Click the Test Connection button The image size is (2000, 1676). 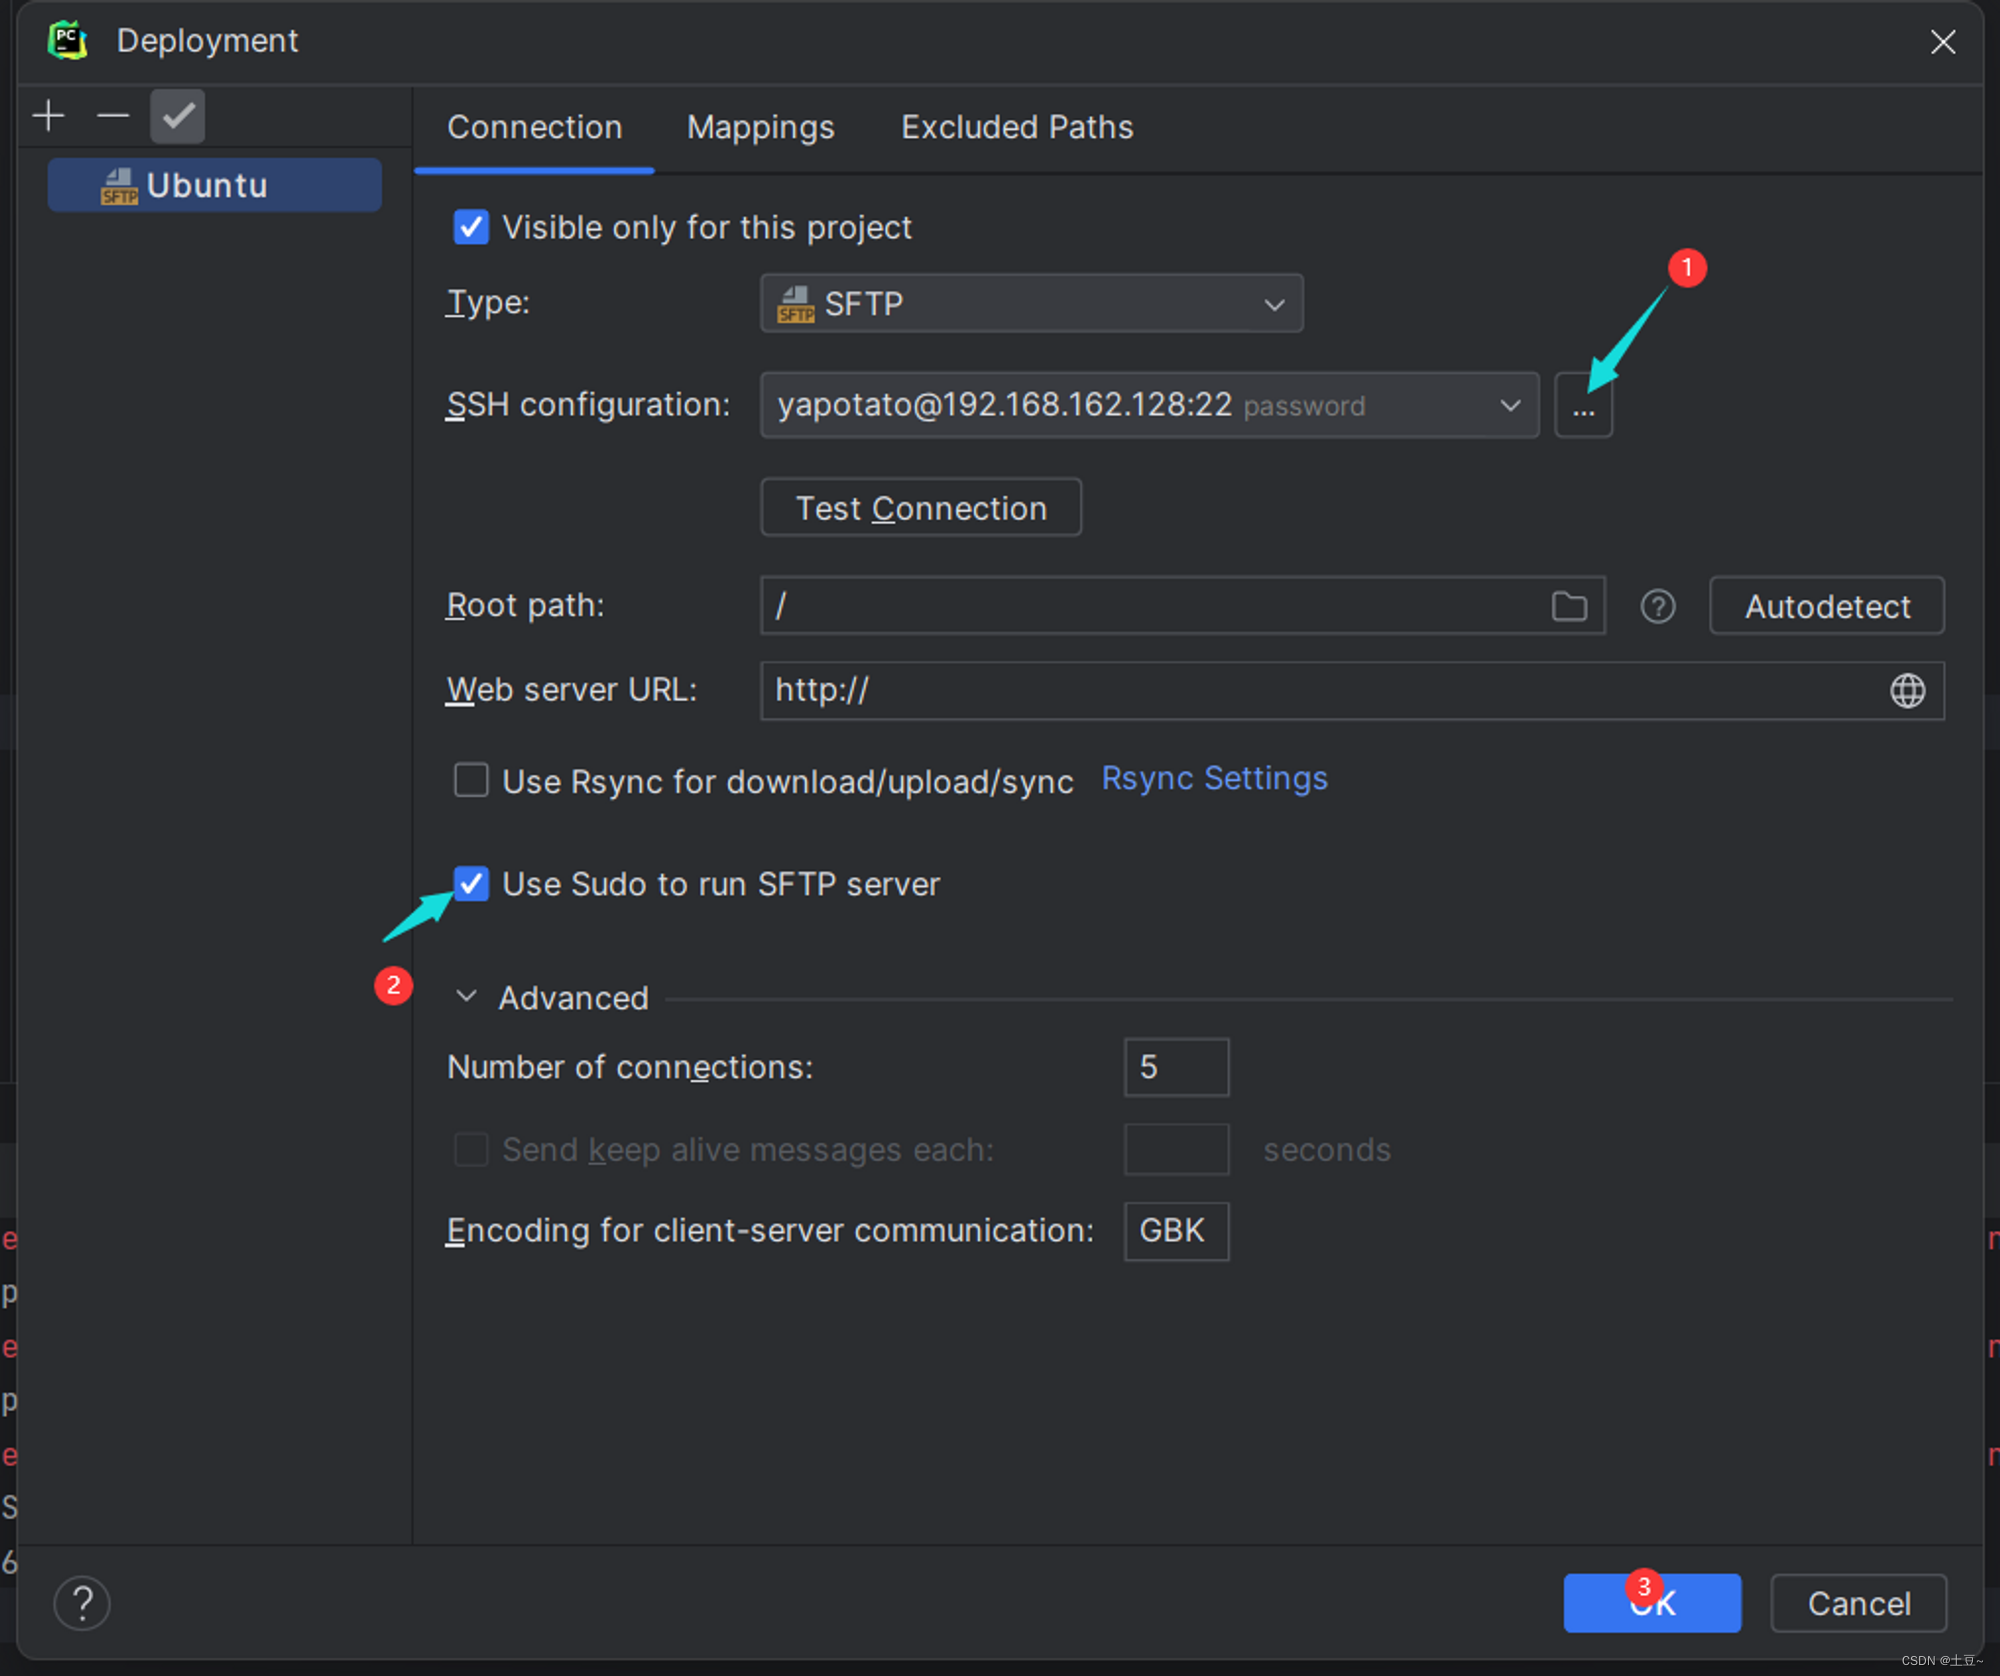[x=921, y=508]
